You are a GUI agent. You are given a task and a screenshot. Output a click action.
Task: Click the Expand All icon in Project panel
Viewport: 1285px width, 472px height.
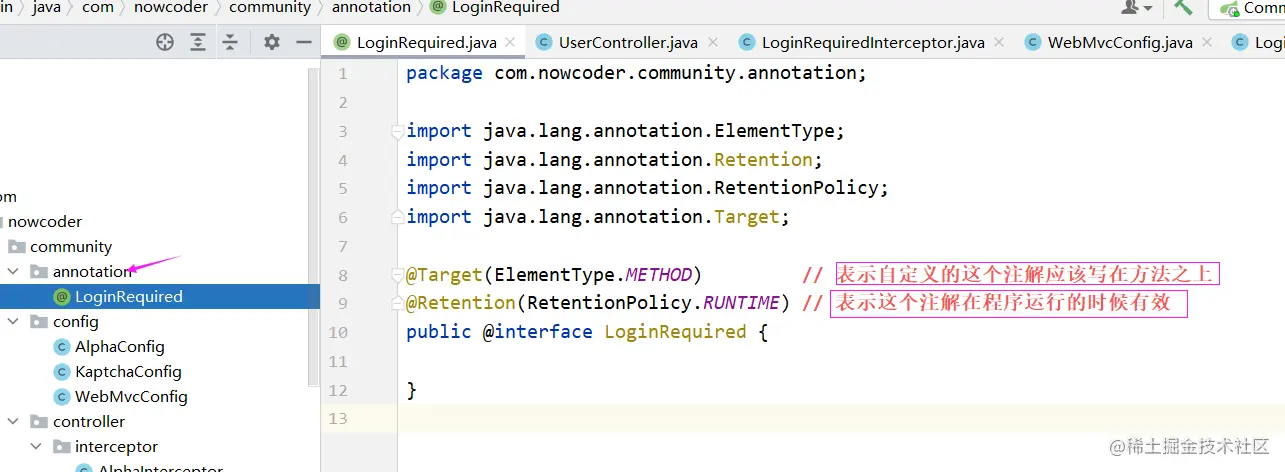coord(198,42)
